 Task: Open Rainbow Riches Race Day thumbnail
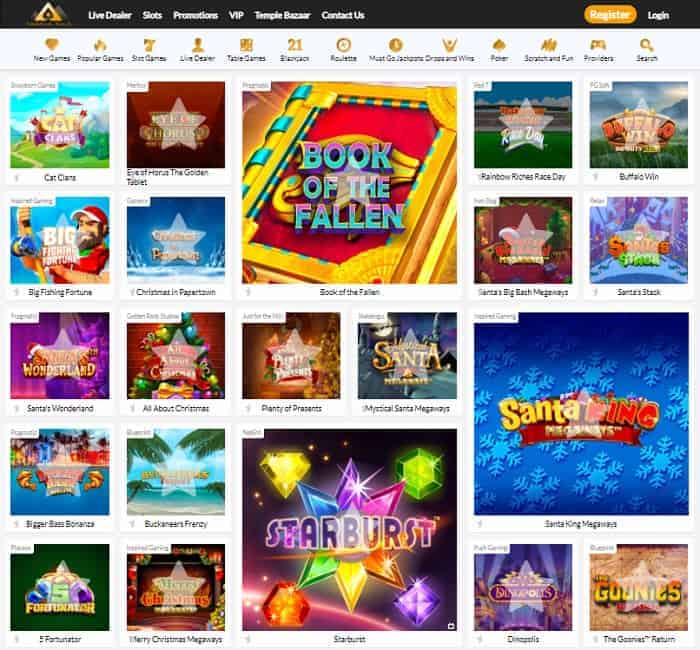523,125
